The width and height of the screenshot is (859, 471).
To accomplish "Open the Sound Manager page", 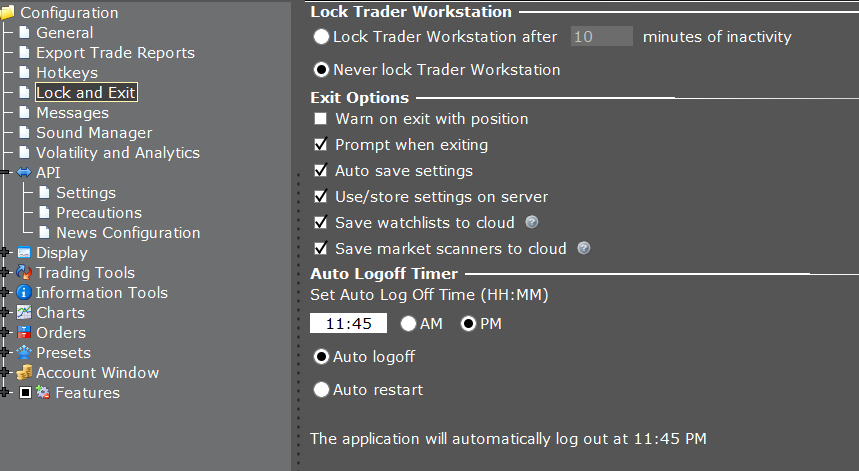I will 93,133.
